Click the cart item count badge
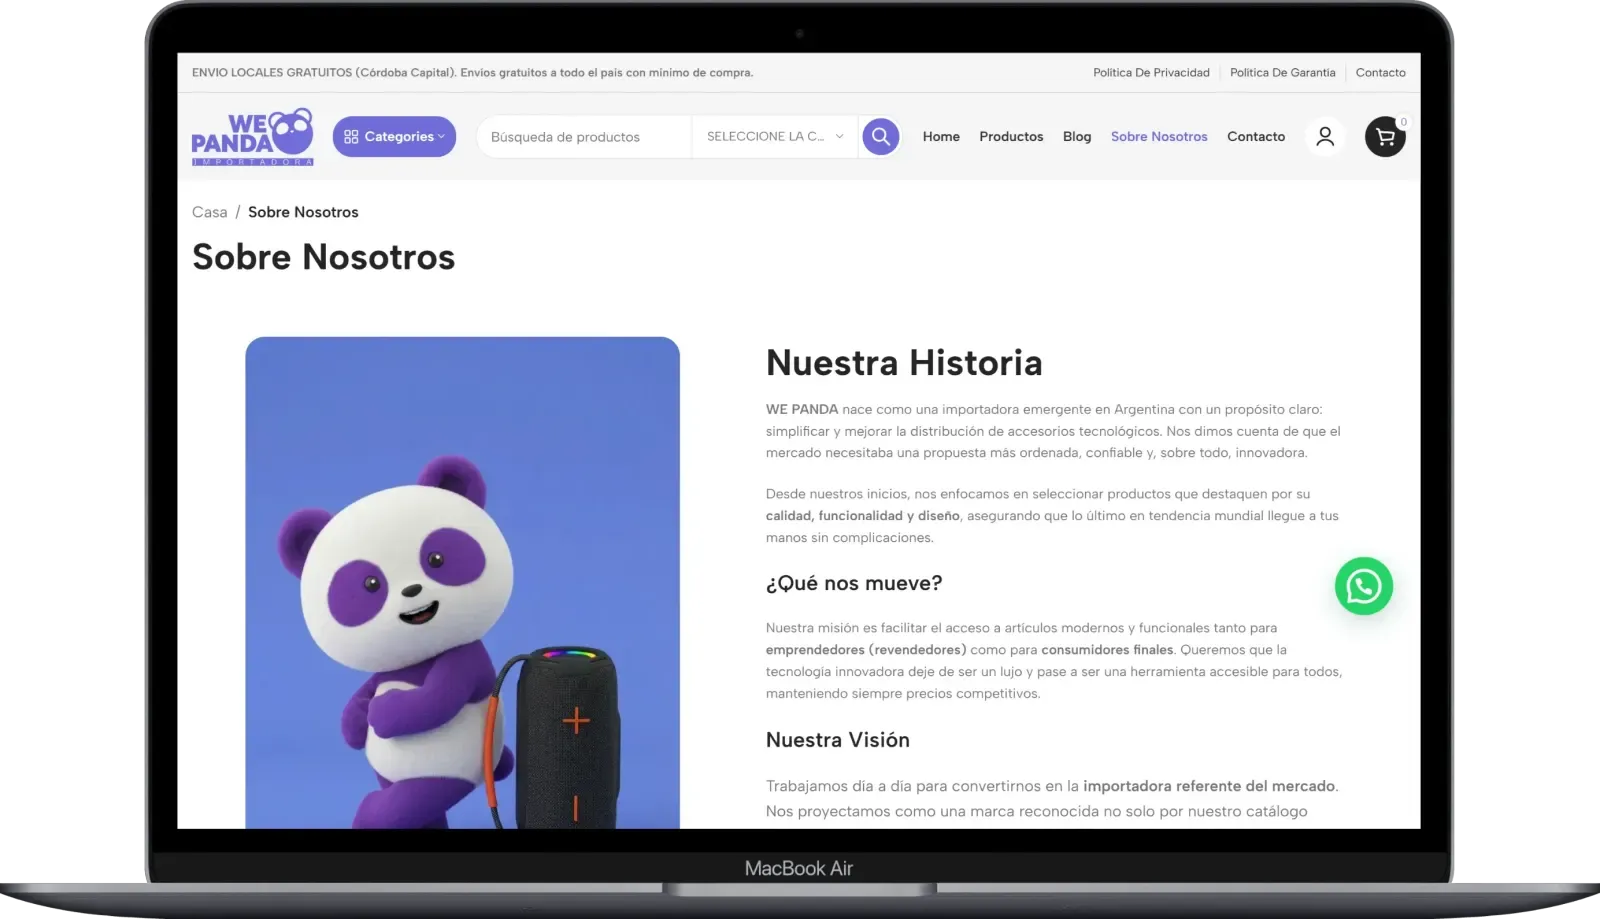Viewport: 1600px width, 919px height. [x=1403, y=122]
